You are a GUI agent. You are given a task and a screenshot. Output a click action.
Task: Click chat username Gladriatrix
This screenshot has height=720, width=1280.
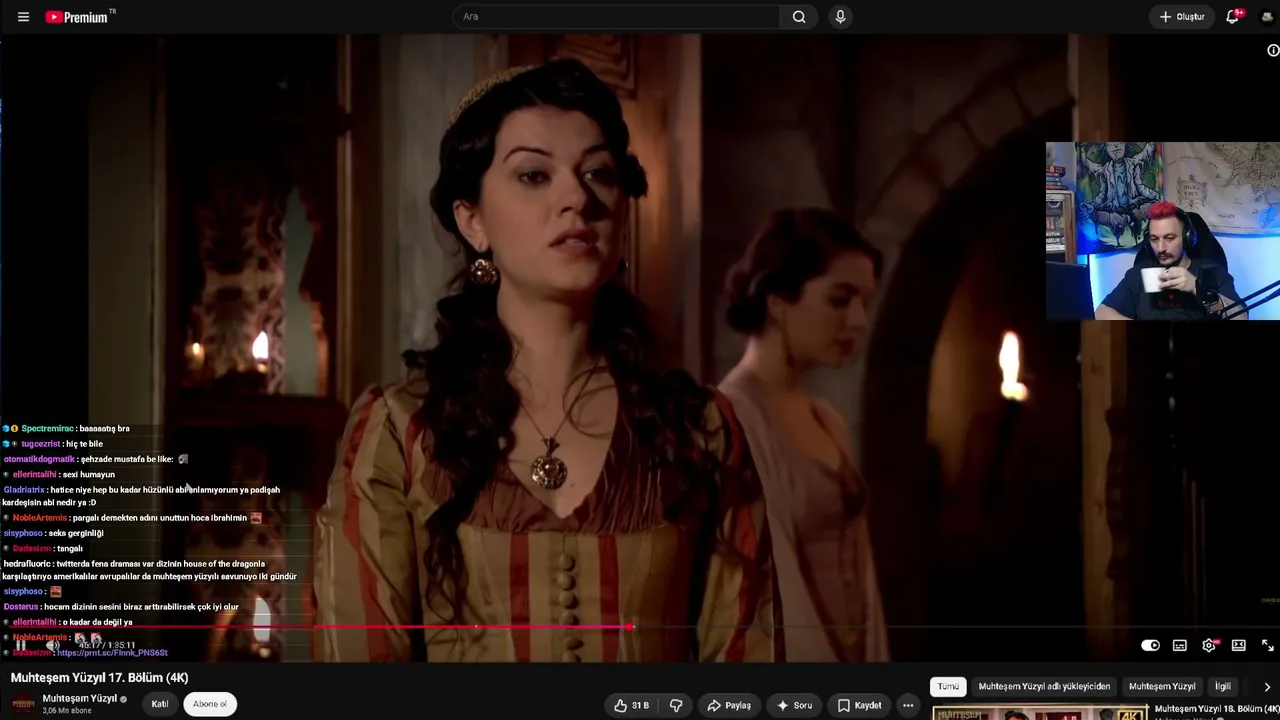click(x=24, y=490)
